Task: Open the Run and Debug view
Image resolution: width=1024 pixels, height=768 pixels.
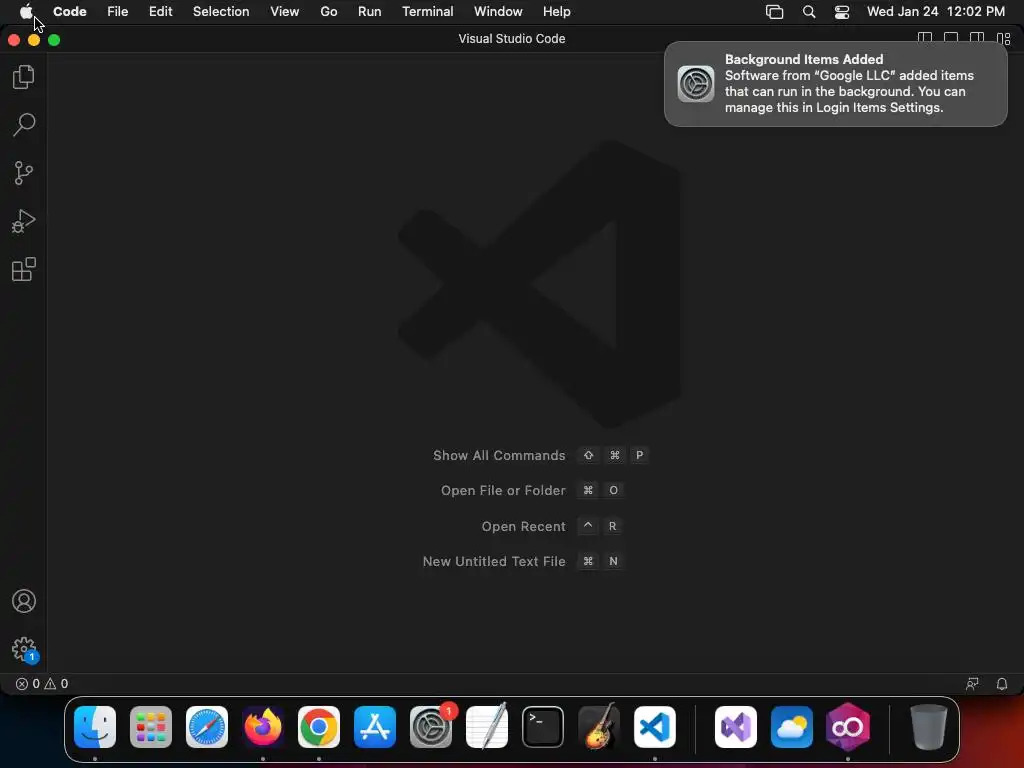Action: click(x=24, y=221)
